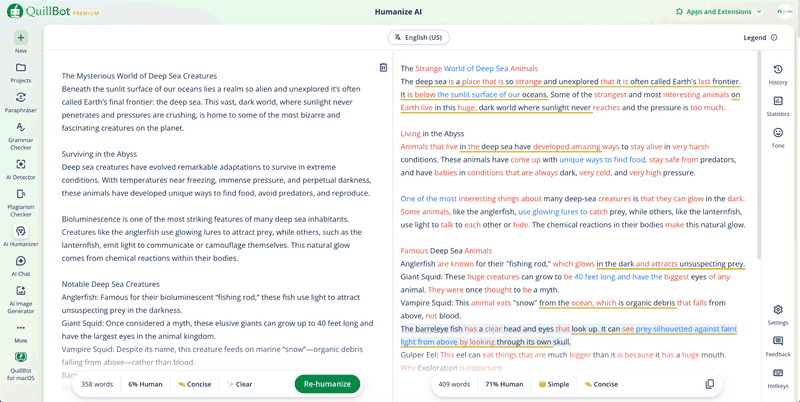Click the Re-humanize button
This screenshot has height=402, width=800.
click(x=327, y=384)
